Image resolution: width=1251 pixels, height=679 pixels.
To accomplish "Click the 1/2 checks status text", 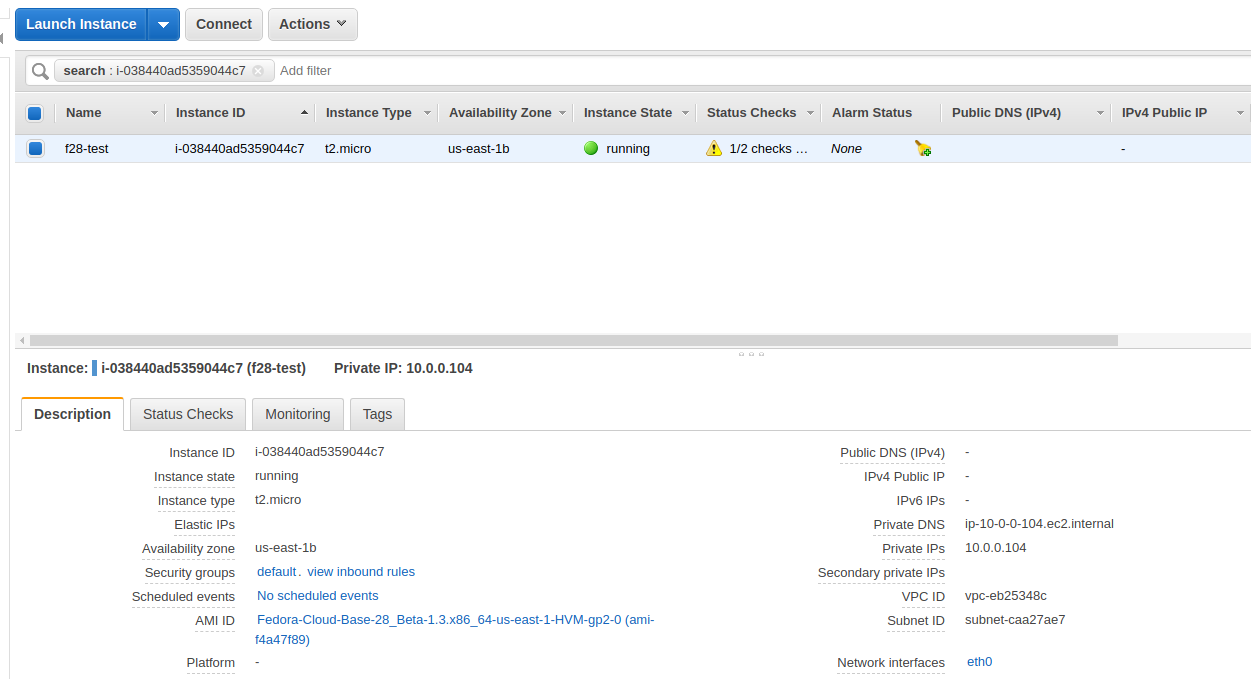I will 768,148.
